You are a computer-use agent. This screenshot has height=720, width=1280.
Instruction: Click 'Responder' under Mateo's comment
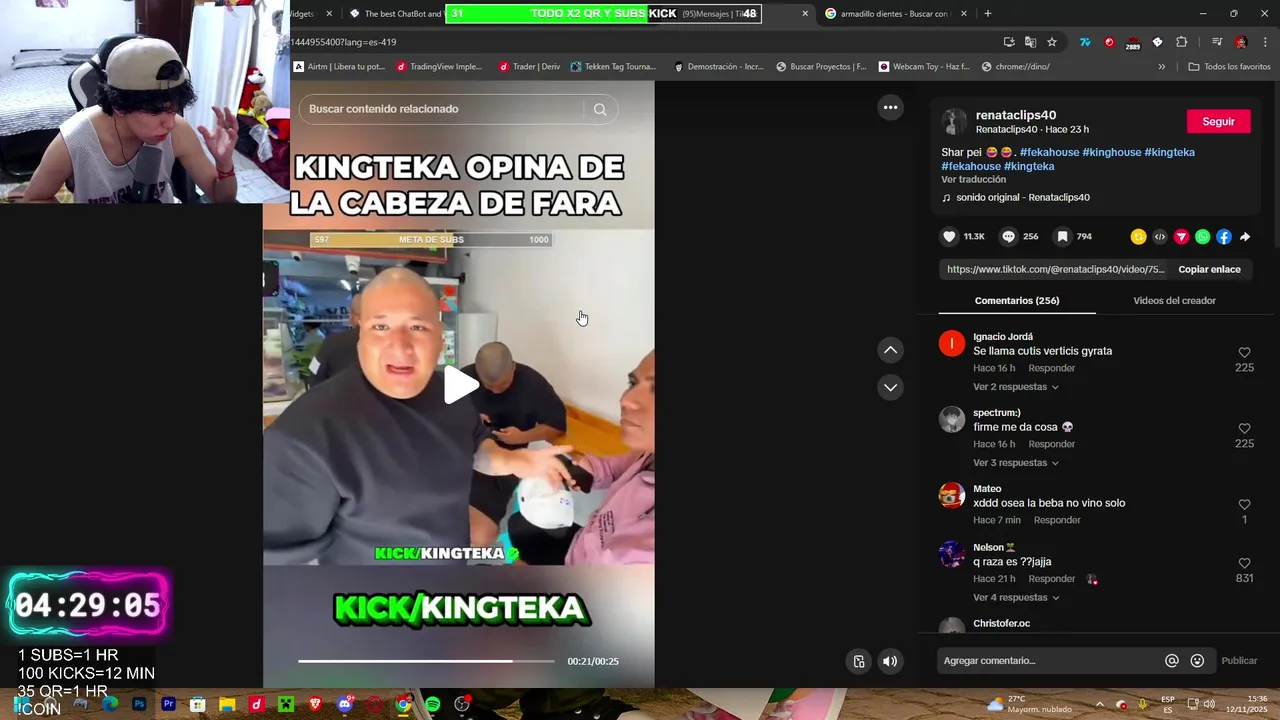[x=1057, y=520]
